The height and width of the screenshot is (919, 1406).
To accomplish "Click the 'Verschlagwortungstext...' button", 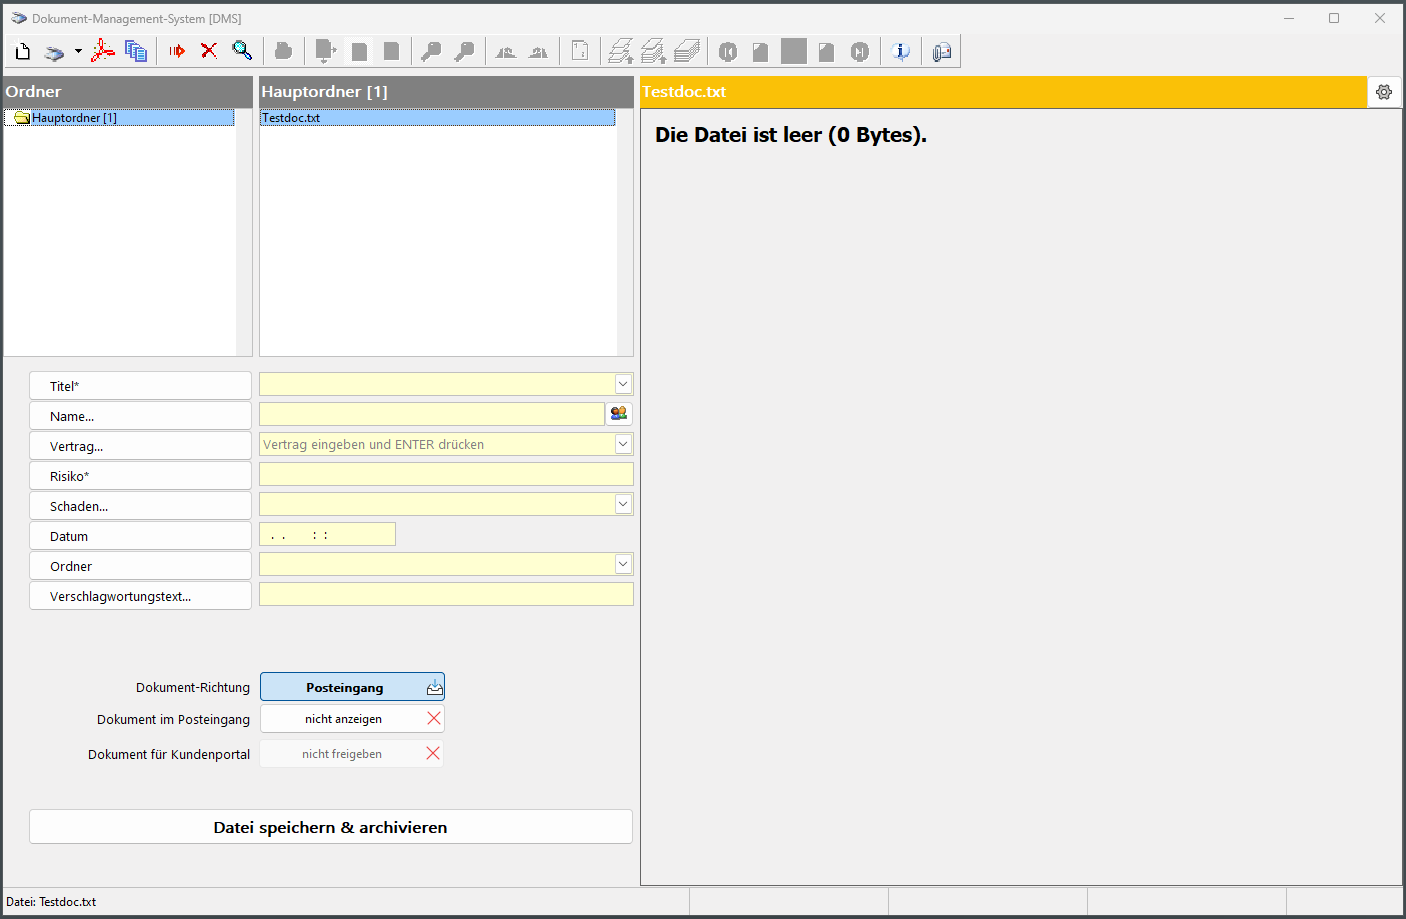I will [140, 596].
